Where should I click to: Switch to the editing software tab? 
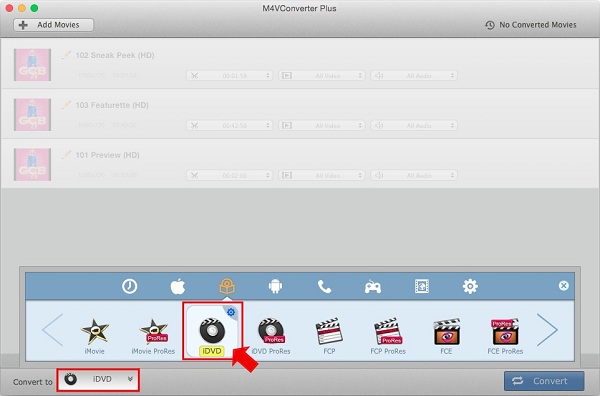[227, 286]
